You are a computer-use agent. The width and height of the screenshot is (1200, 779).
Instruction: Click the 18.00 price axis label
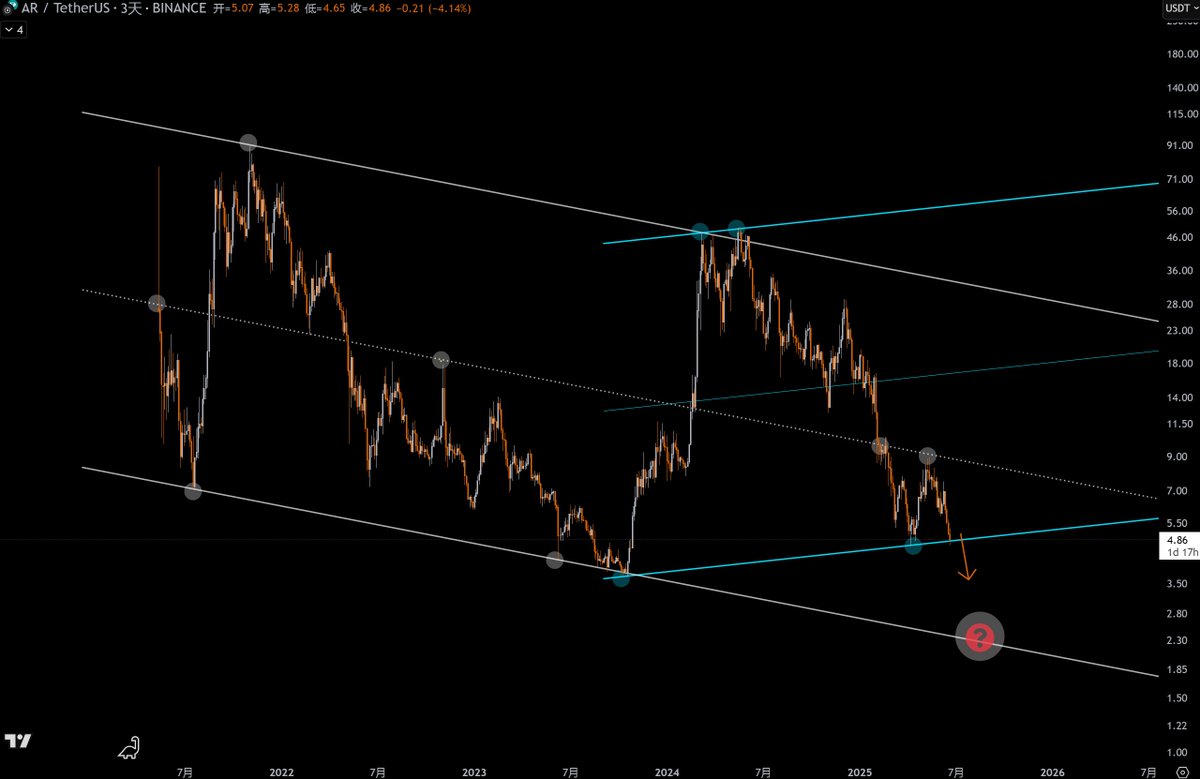click(1180, 364)
